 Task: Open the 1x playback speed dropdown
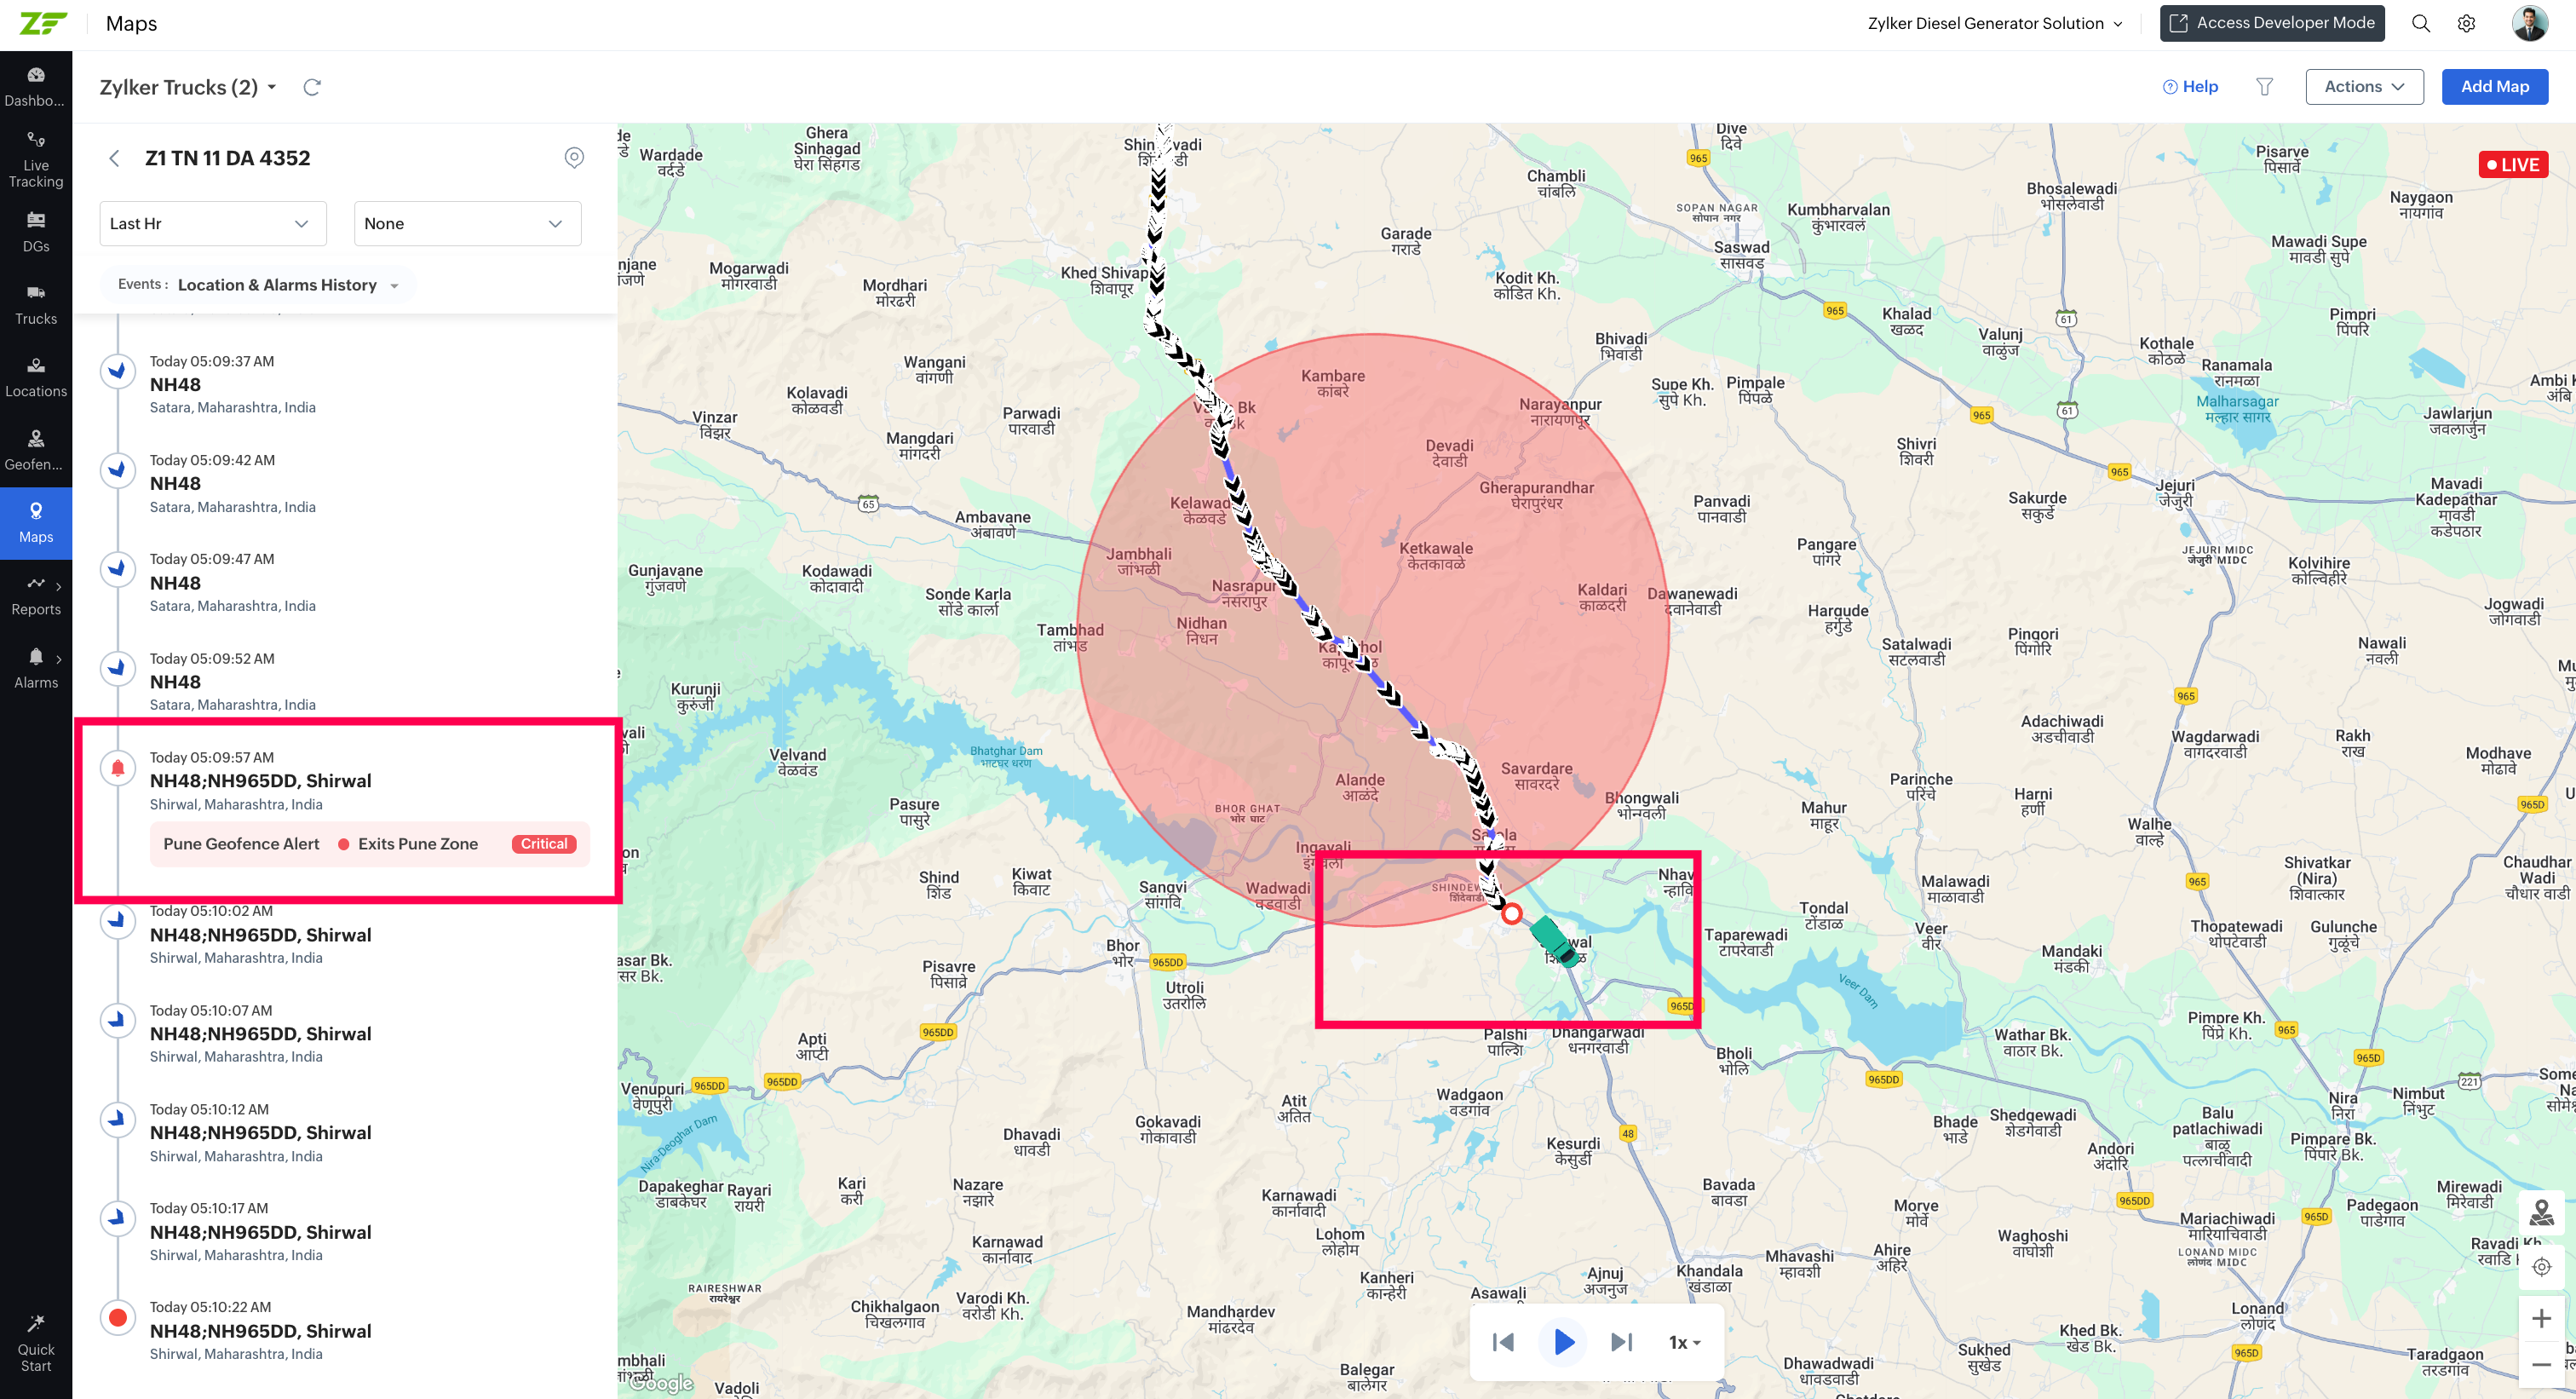[x=1684, y=1342]
